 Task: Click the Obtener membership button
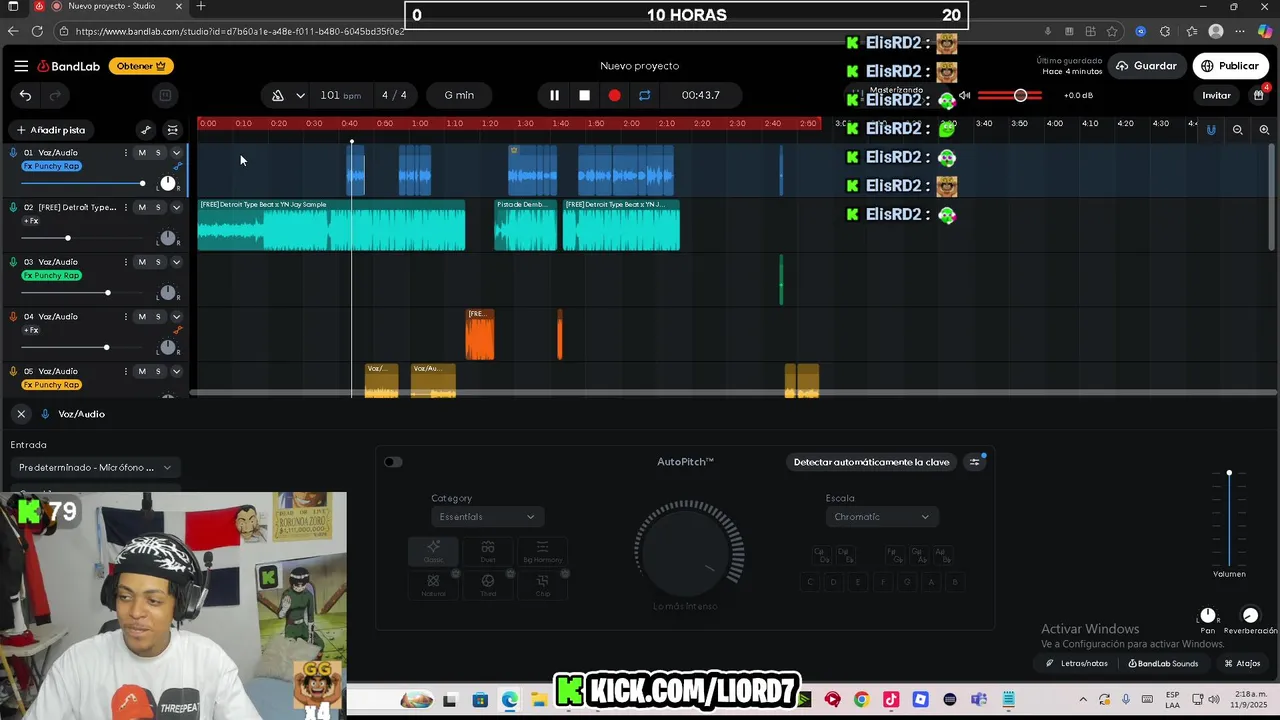point(141,66)
